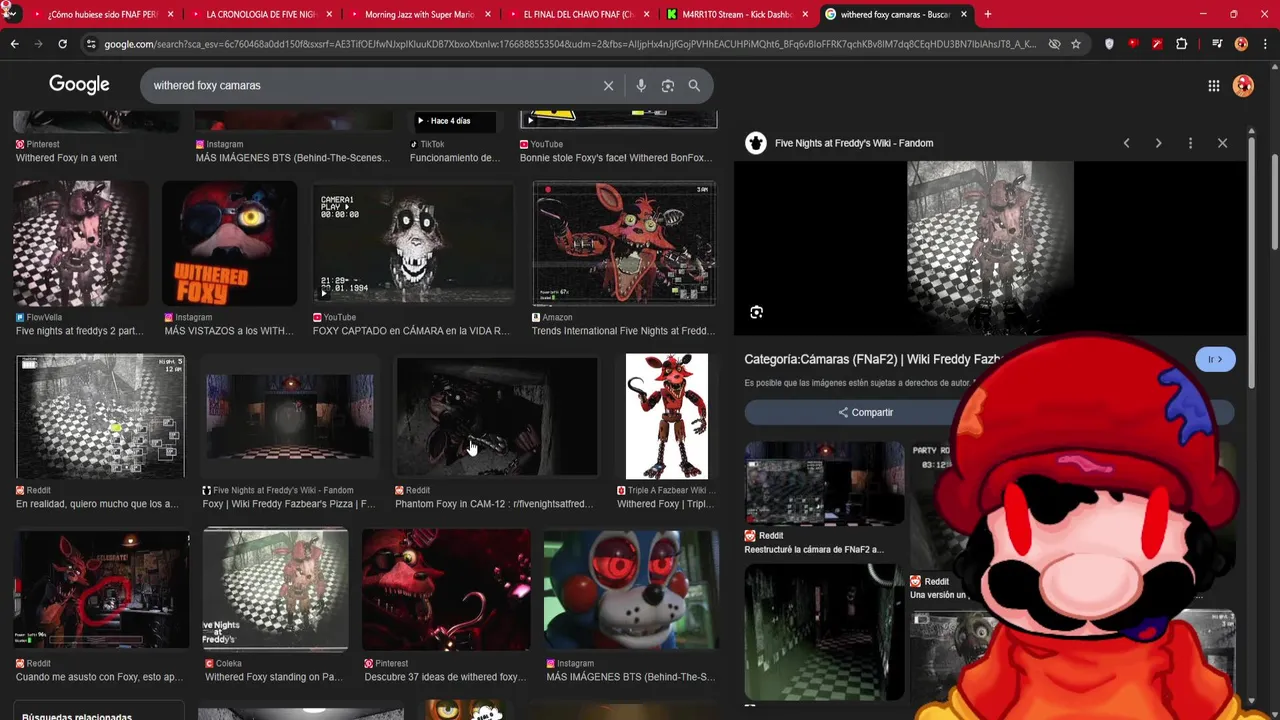Clear the Google search box with the X
The image size is (1280, 720).
click(x=608, y=86)
